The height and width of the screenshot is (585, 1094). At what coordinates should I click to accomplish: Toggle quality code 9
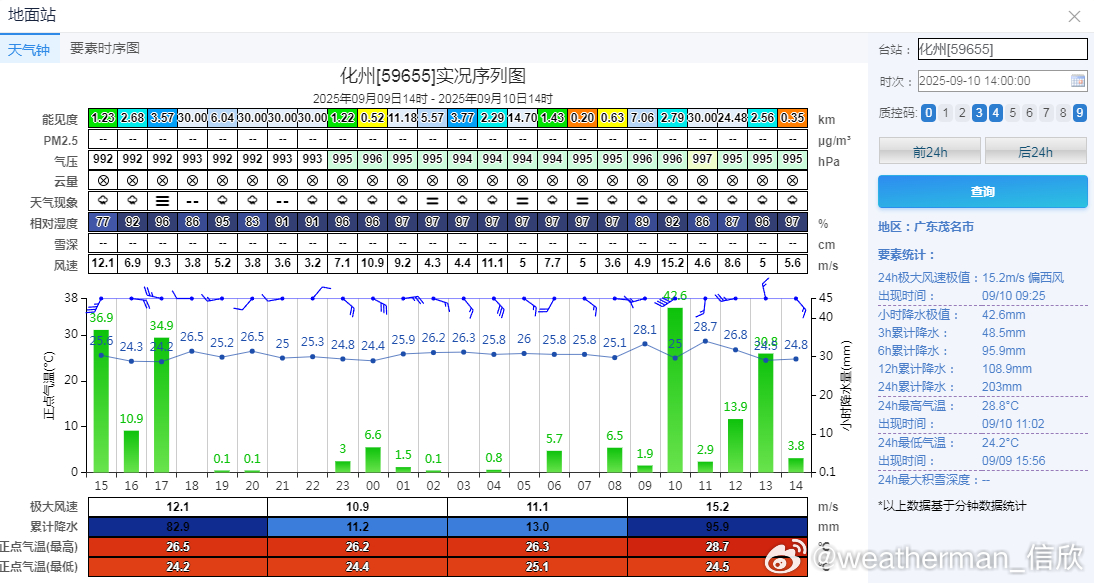(1079, 113)
